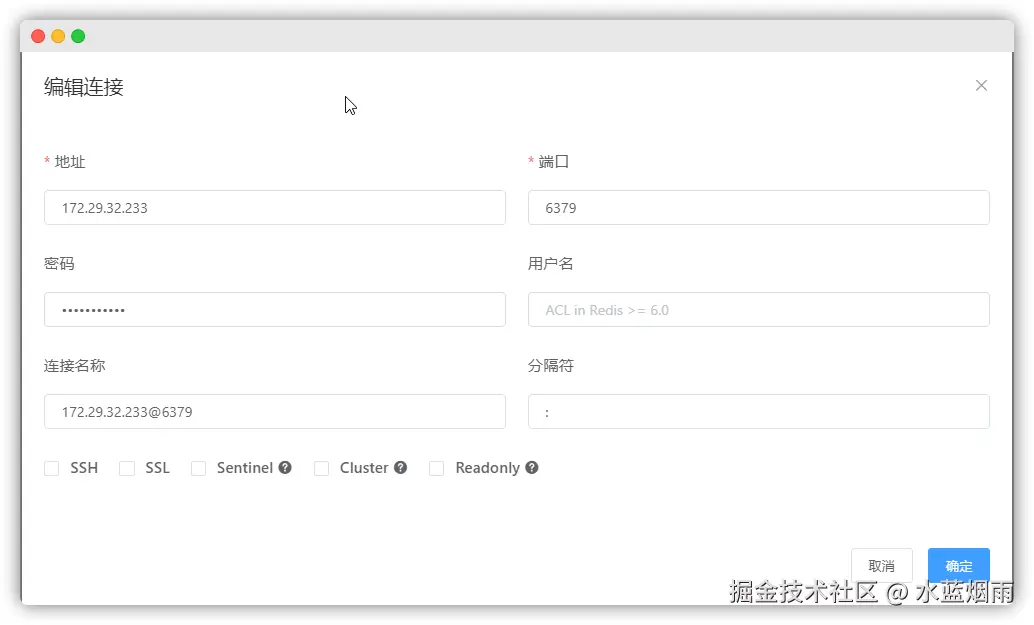Click the 端口 port field showing 6379
The height and width of the screenshot is (625, 1034).
758,208
